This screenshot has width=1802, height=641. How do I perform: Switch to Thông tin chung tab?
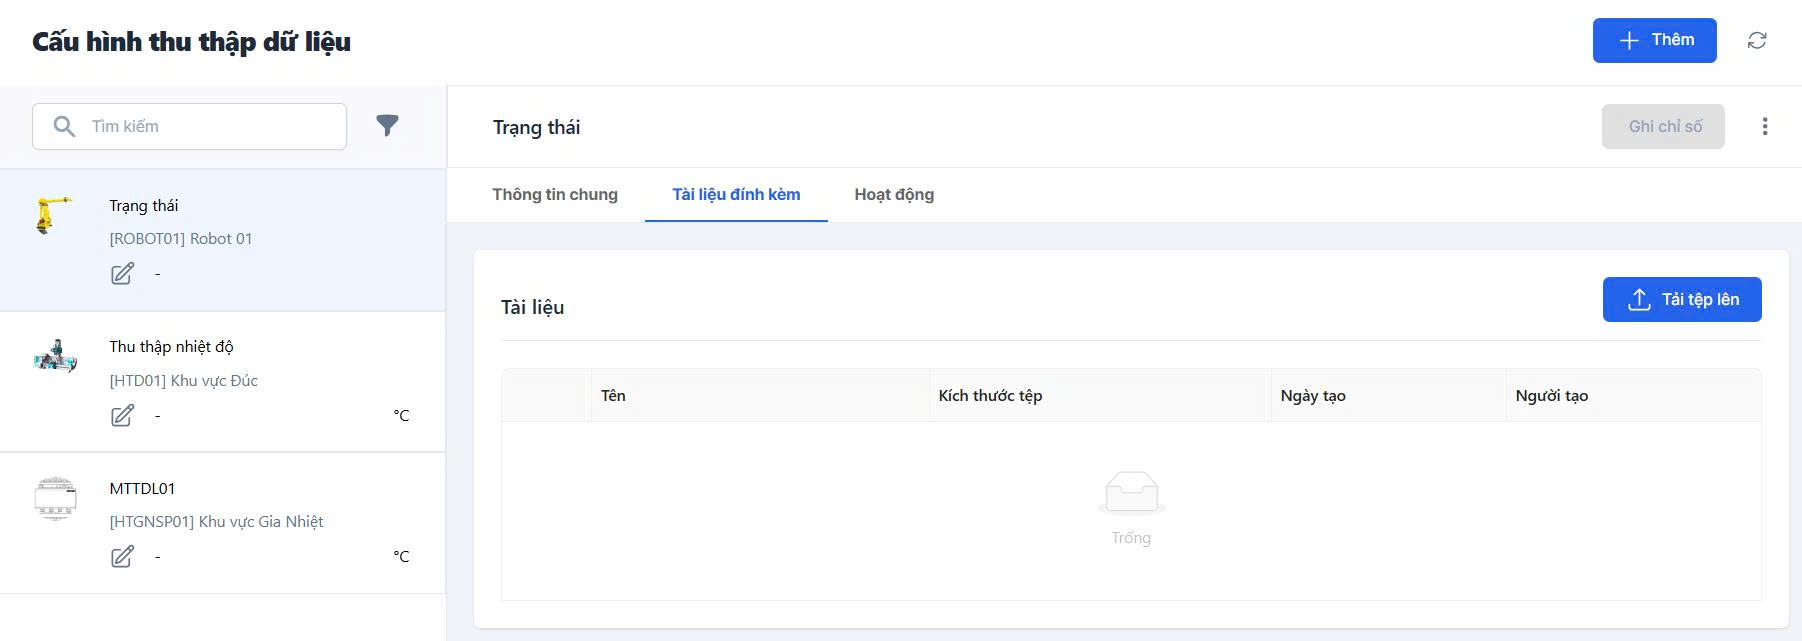pyautogui.click(x=555, y=195)
